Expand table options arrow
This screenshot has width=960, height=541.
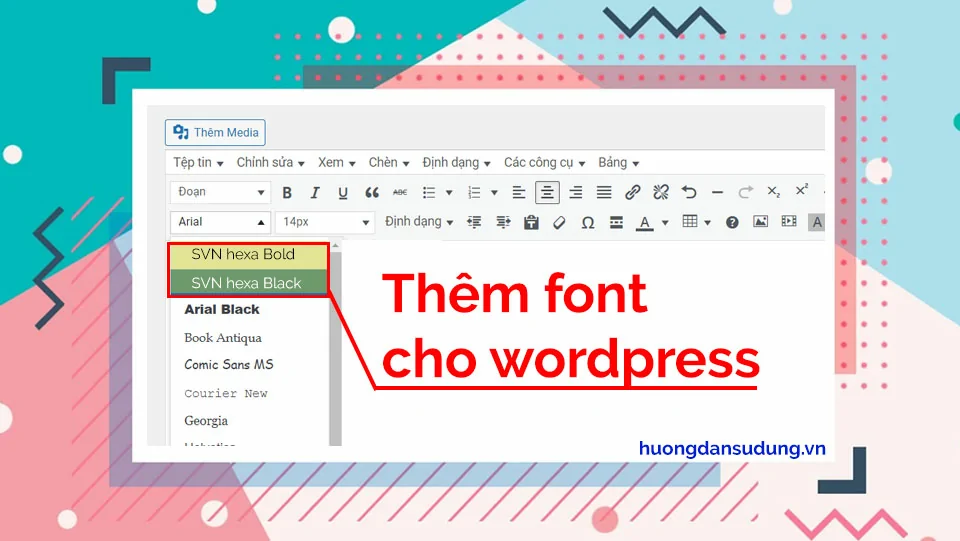click(707, 223)
